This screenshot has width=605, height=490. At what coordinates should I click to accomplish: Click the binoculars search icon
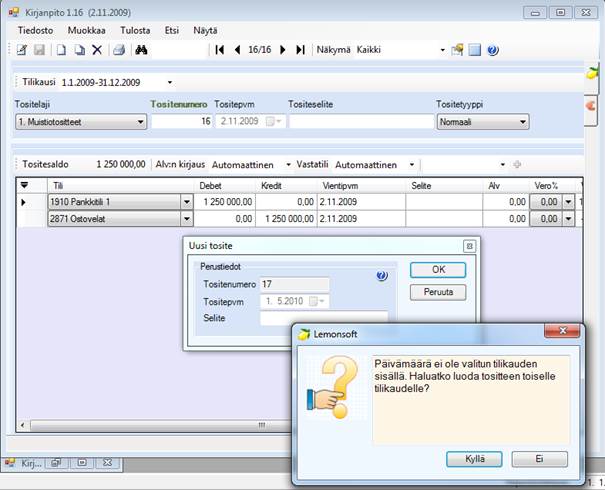point(142,50)
